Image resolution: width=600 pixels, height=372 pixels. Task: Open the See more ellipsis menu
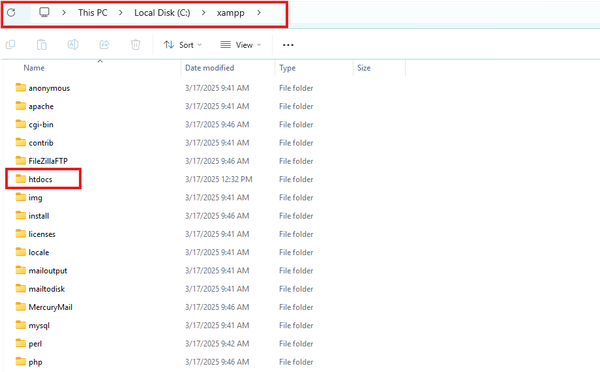coord(288,45)
